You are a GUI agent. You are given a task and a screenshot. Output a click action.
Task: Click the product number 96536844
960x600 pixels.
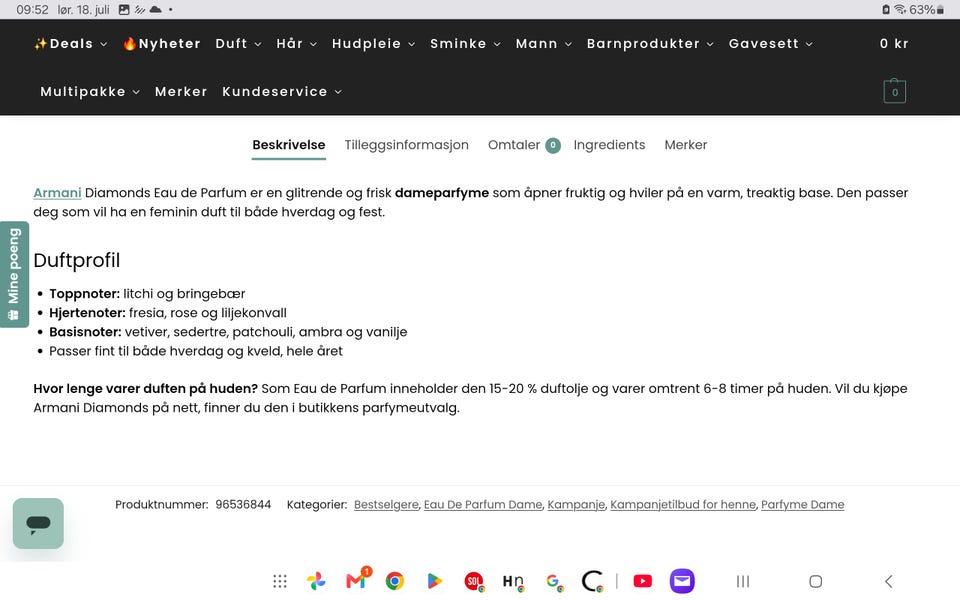click(x=243, y=504)
